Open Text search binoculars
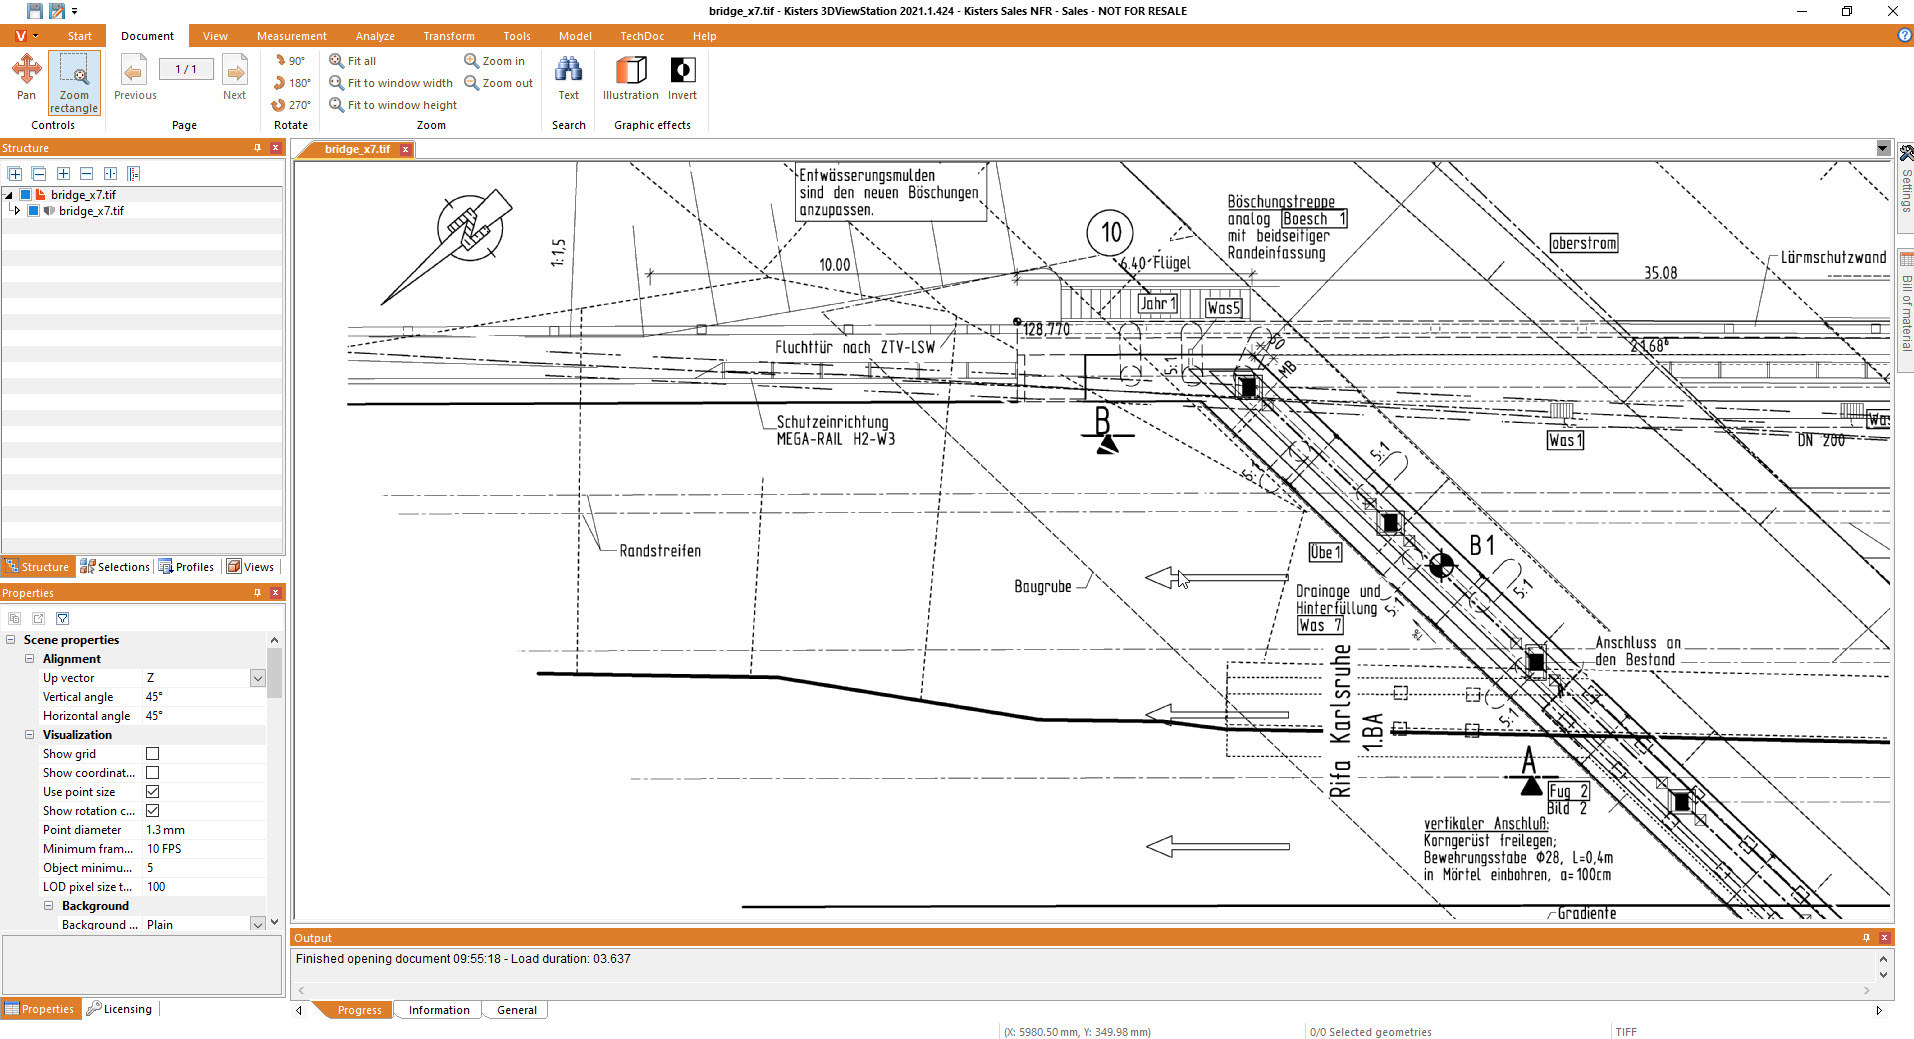 click(x=569, y=78)
